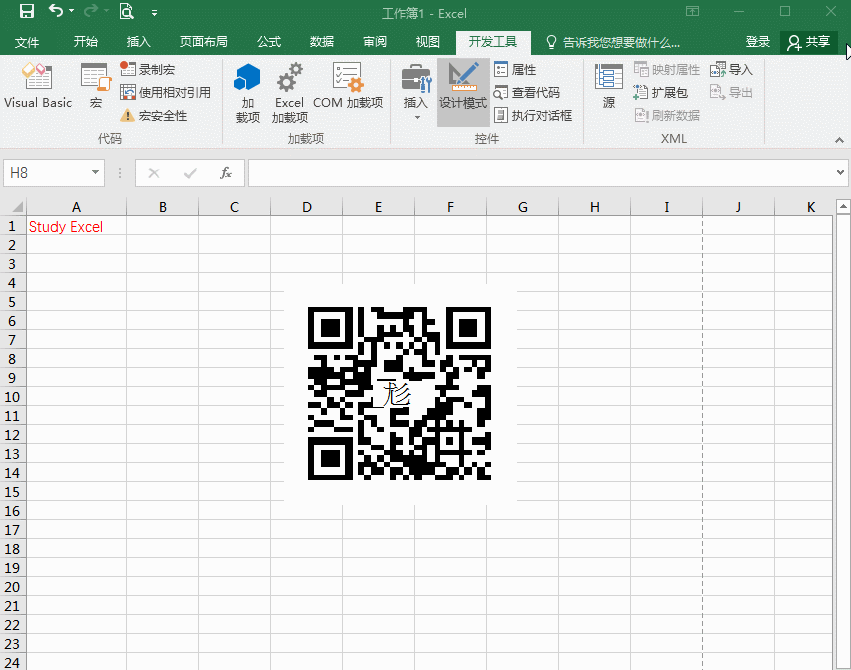This screenshot has height=670, width=851.
Task: Select row 24 header
Action: pyautogui.click(x=12, y=662)
